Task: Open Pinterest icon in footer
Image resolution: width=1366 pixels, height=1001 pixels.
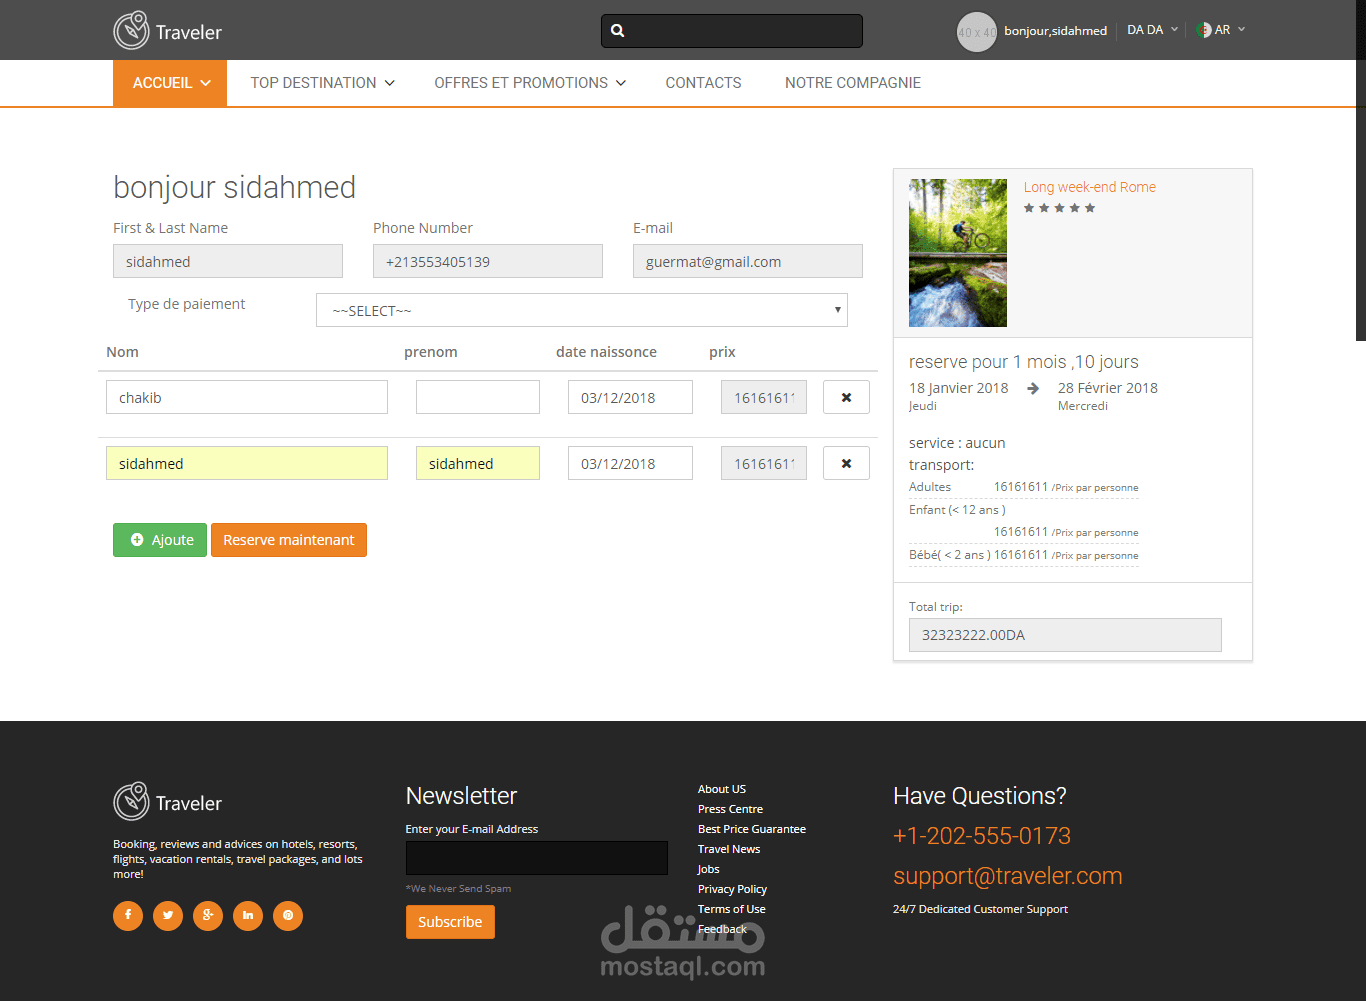Action: point(288,915)
